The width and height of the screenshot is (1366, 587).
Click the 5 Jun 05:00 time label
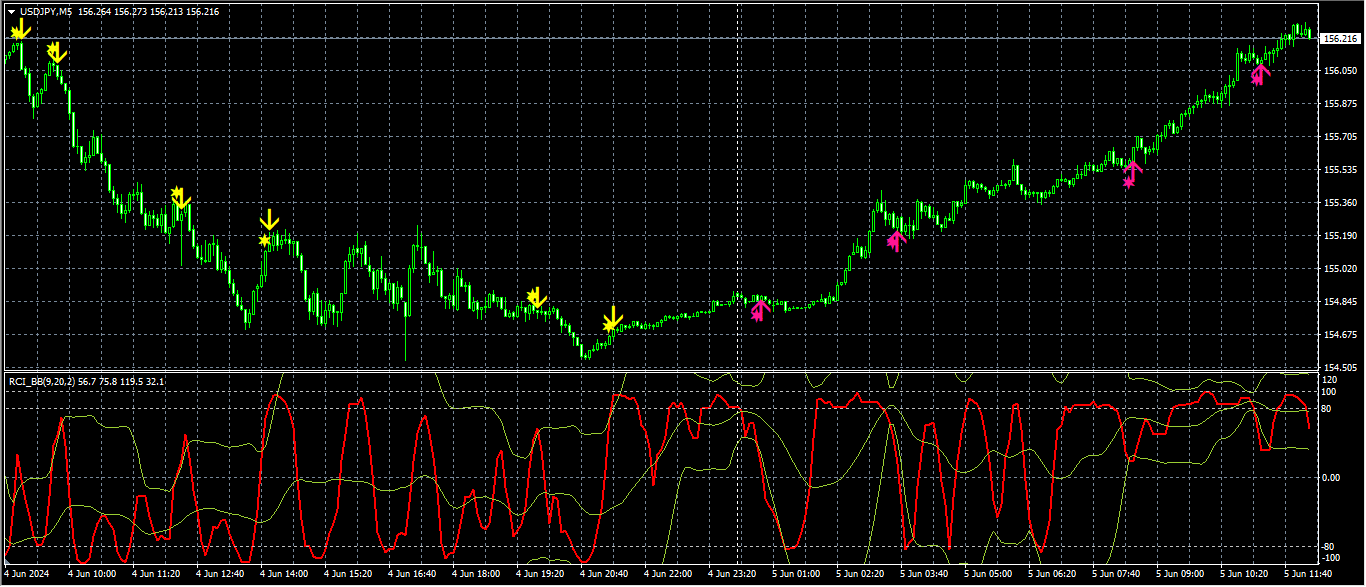(988, 575)
